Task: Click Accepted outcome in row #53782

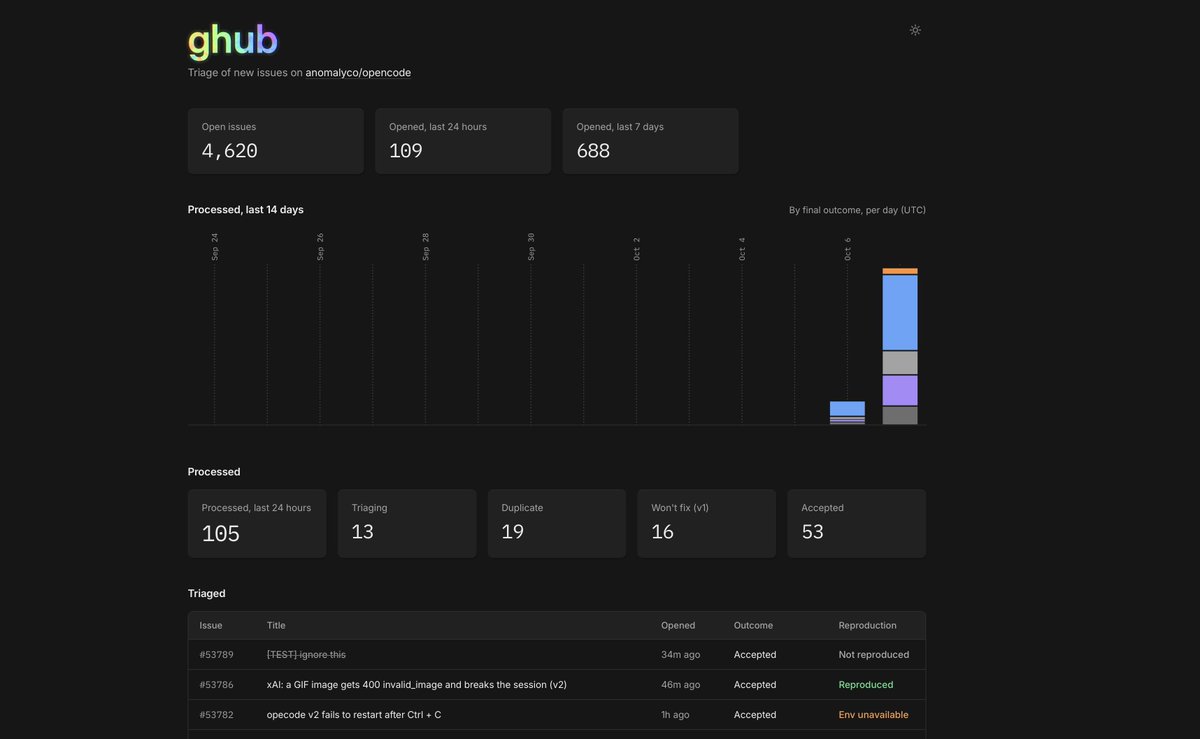Action: (x=755, y=715)
